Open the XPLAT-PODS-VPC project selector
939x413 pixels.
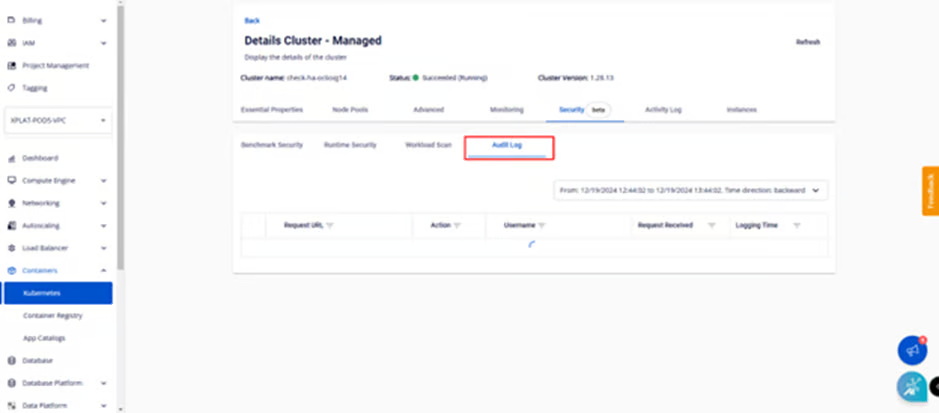[58, 120]
